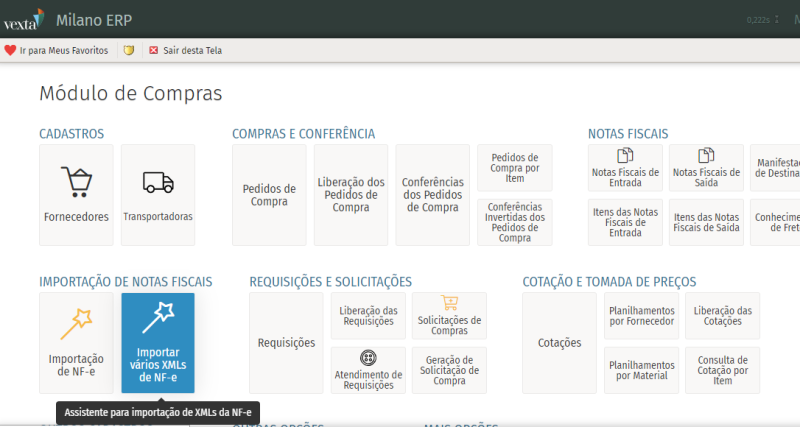Open Notas Fiscais de Saída tile

click(706, 168)
